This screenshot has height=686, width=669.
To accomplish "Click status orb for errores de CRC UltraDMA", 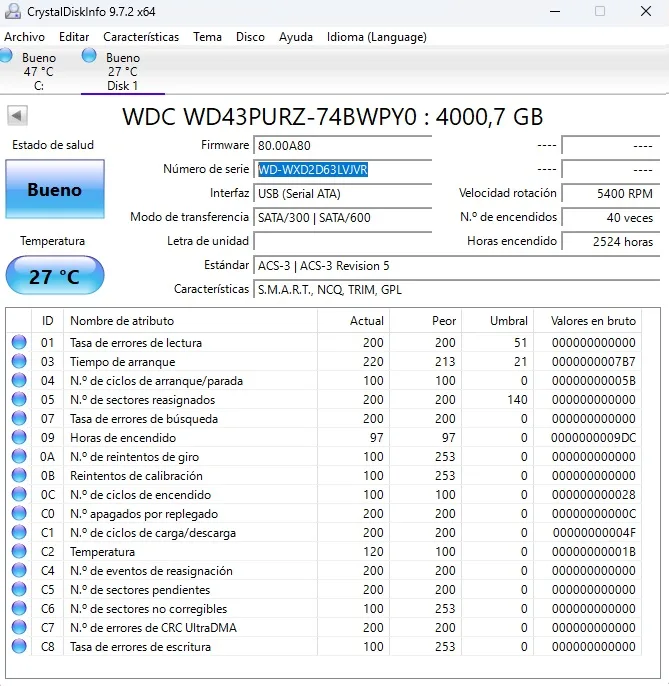I will [19, 628].
